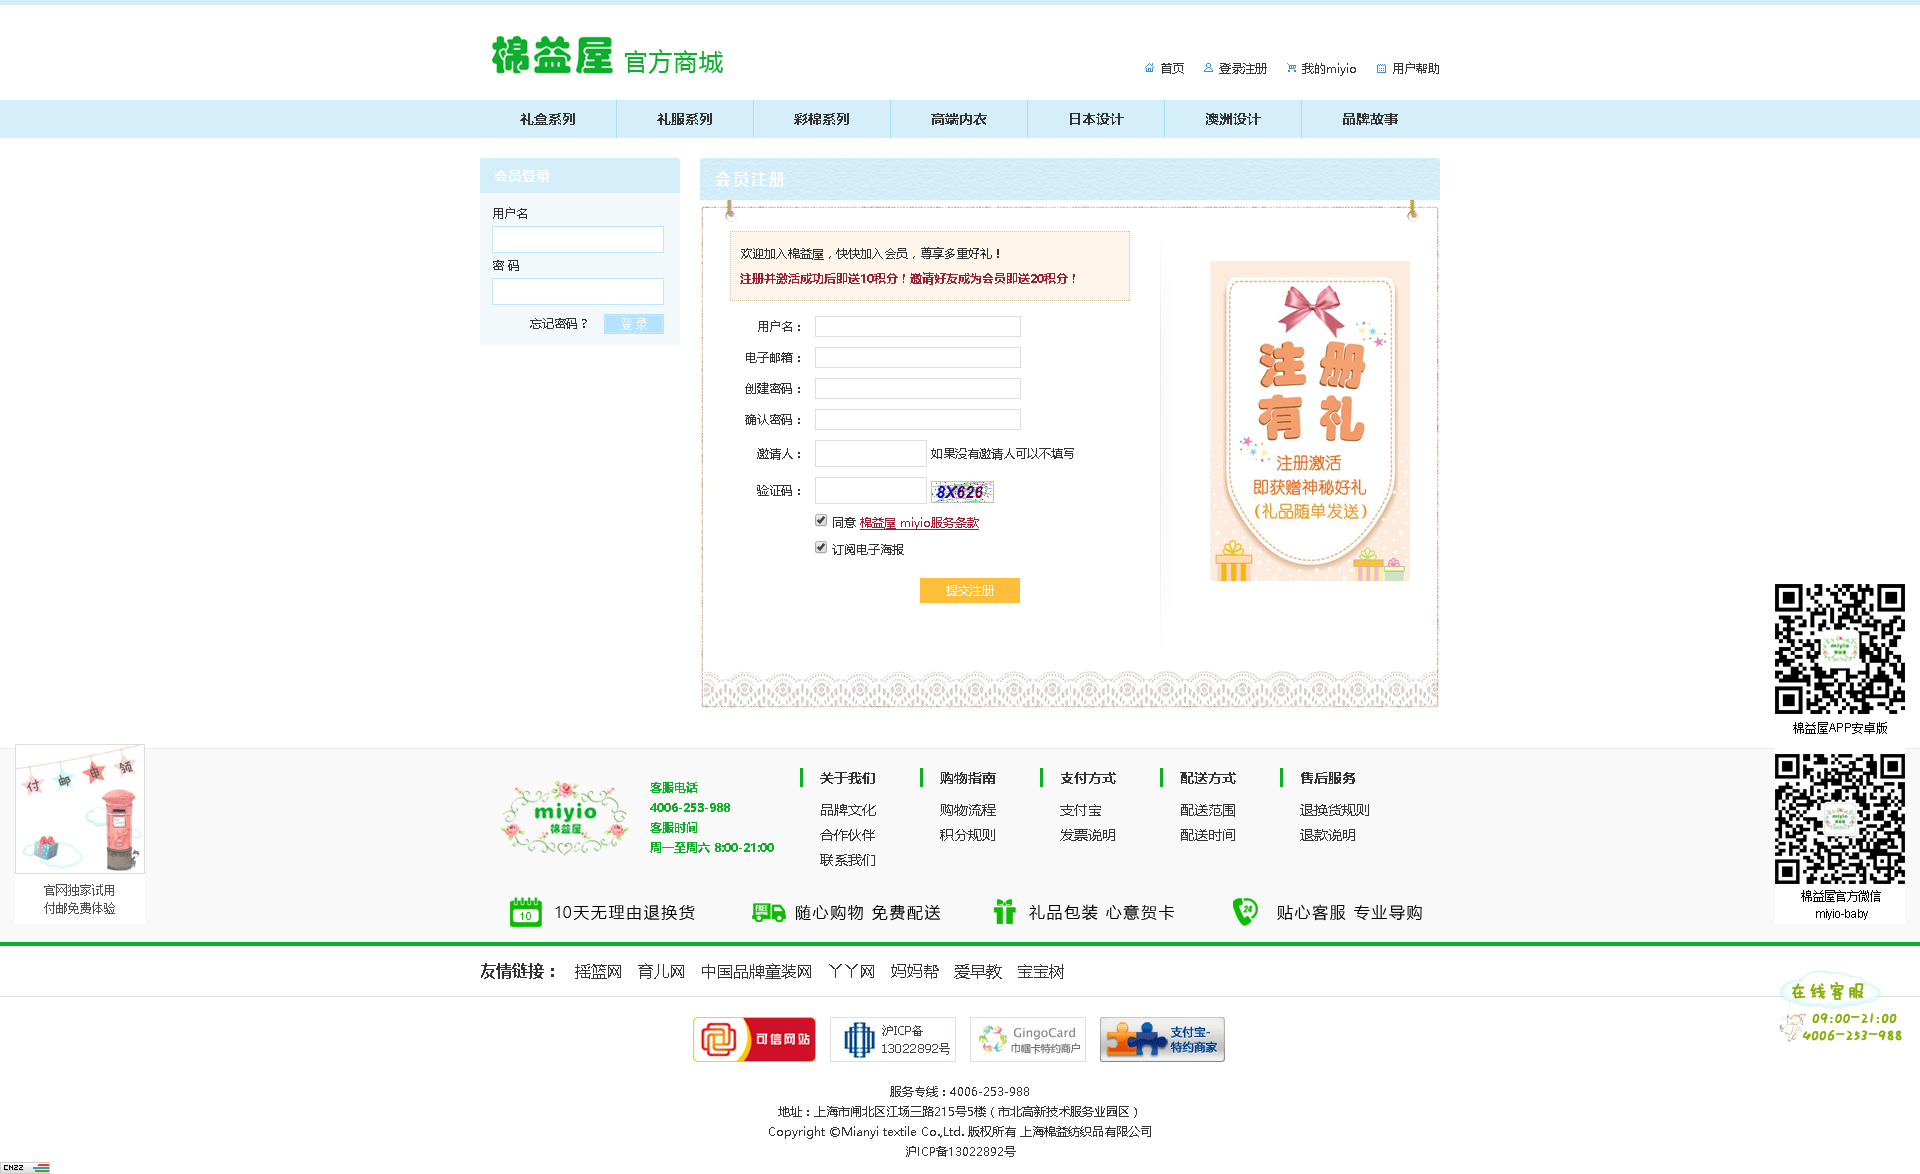
Task: Click the 电子邮箱 registration input field
Action: click(917, 357)
